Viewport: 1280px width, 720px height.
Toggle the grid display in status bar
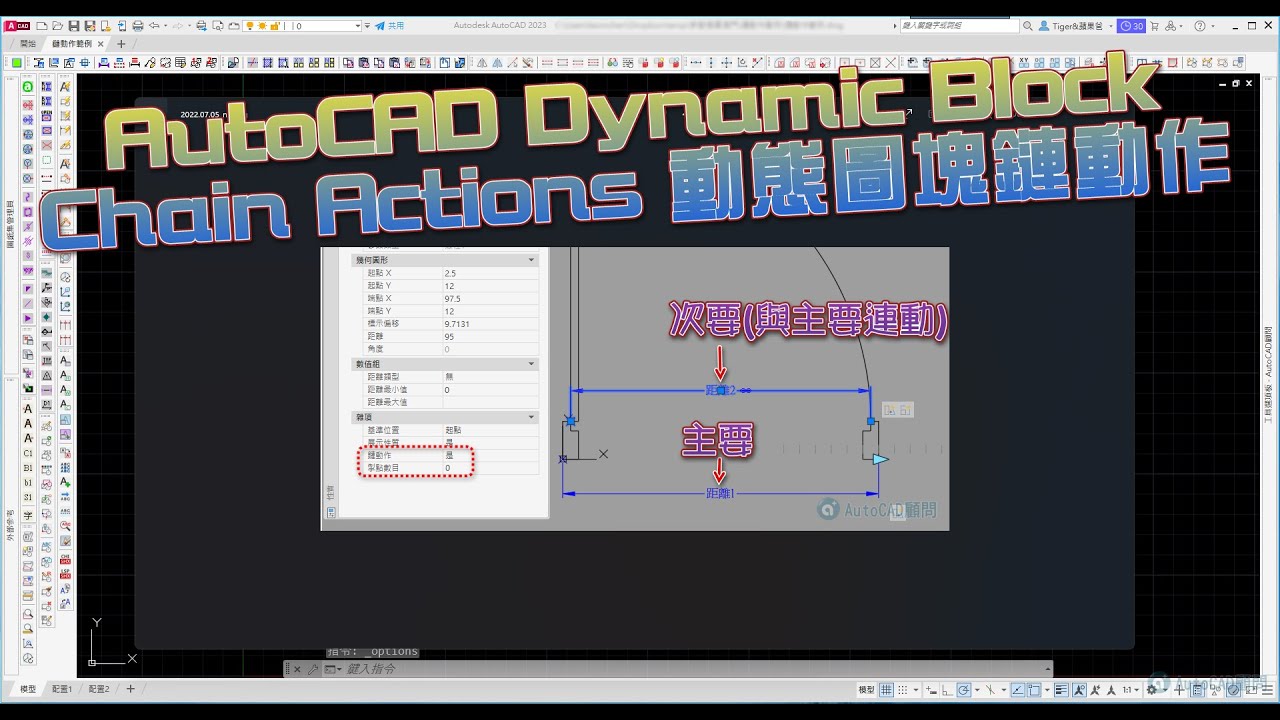[x=886, y=690]
